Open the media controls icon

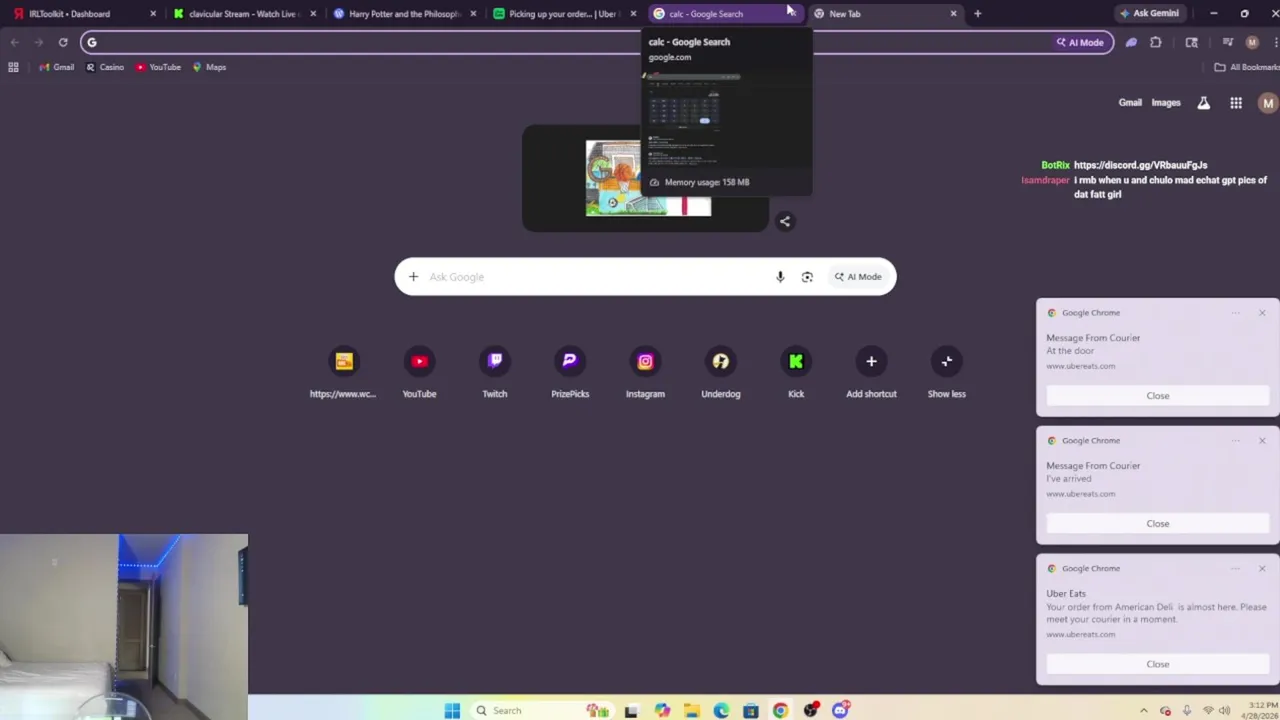pos(1228,42)
